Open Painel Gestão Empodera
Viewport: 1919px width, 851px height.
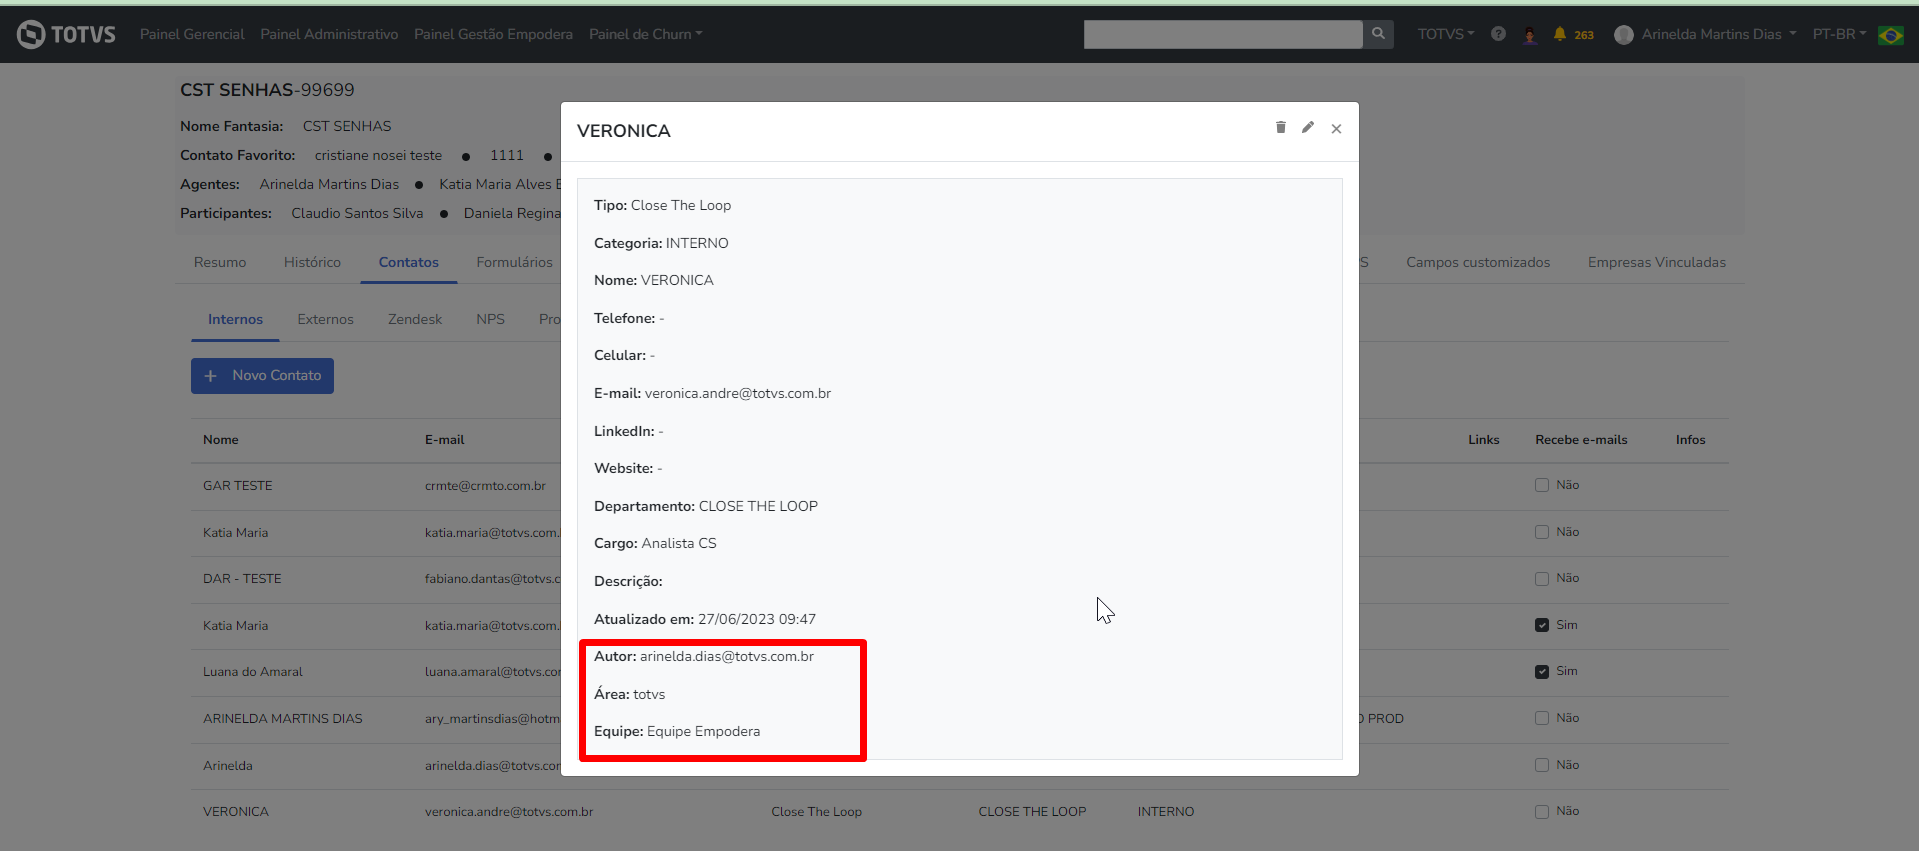493,34
